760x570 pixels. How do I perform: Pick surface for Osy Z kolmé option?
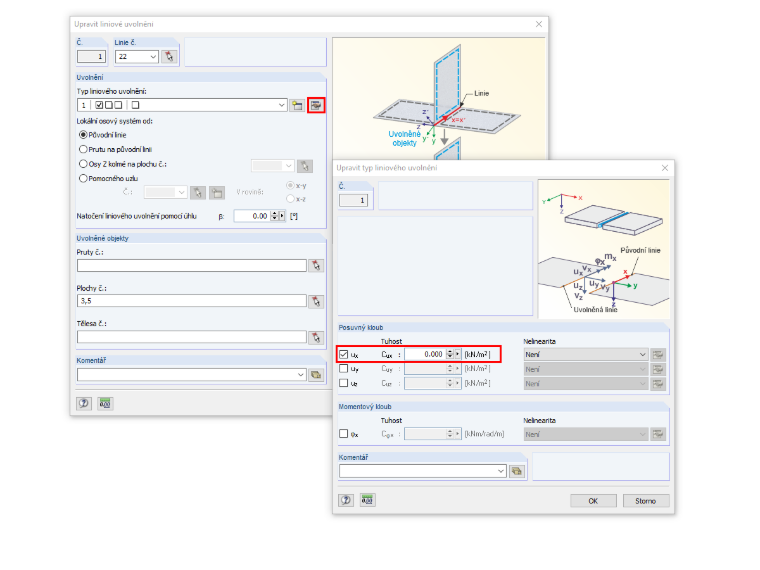[305, 166]
